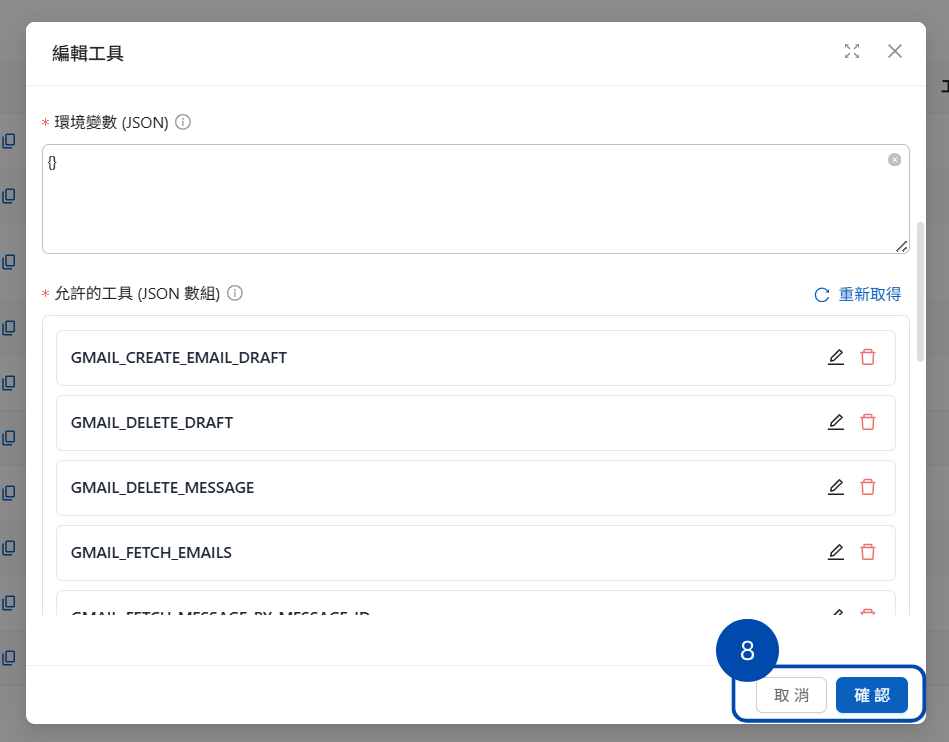949x742 pixels.
Task: Click the dialog's vertical scrollbar
Action: point(921,290)
